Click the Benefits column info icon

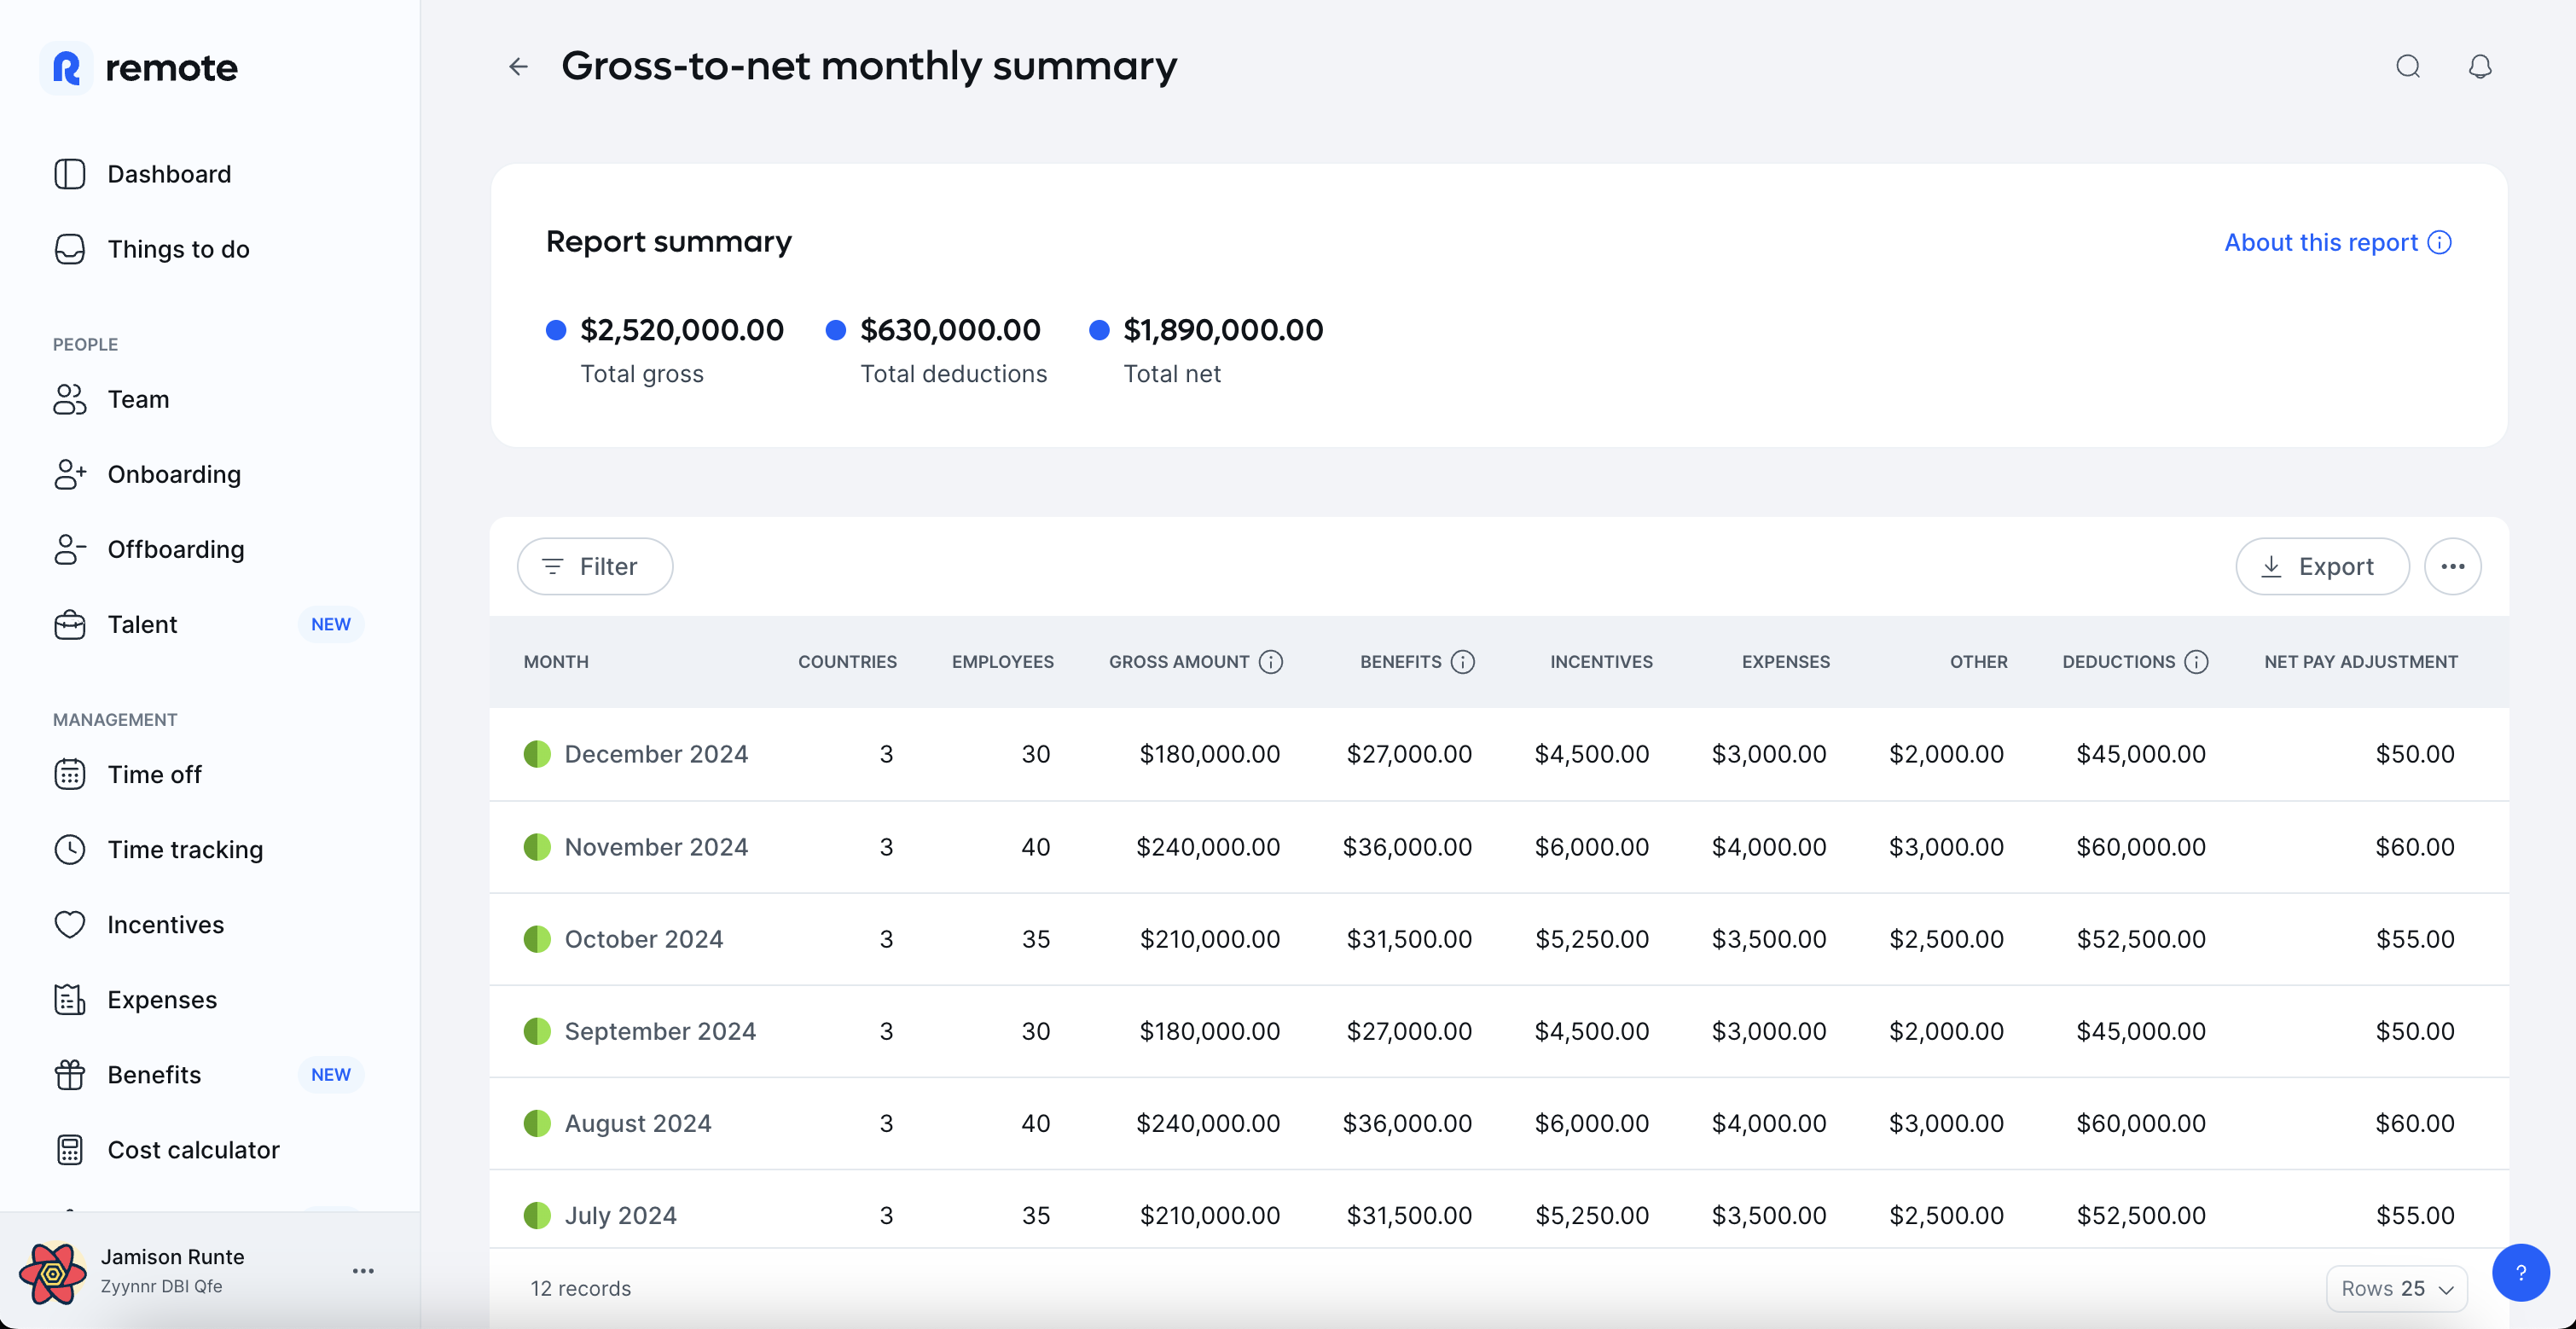(1462, 662)
